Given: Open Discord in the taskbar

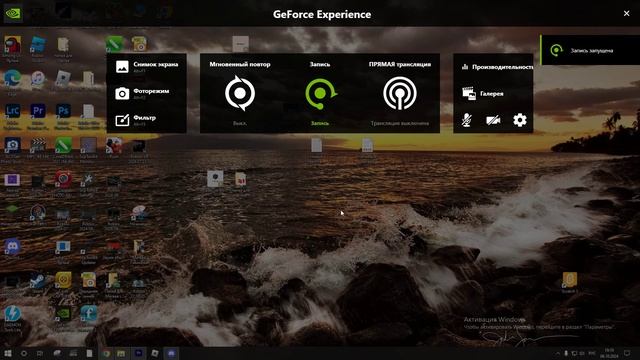Looking at the screenshot, I should 171,353.
